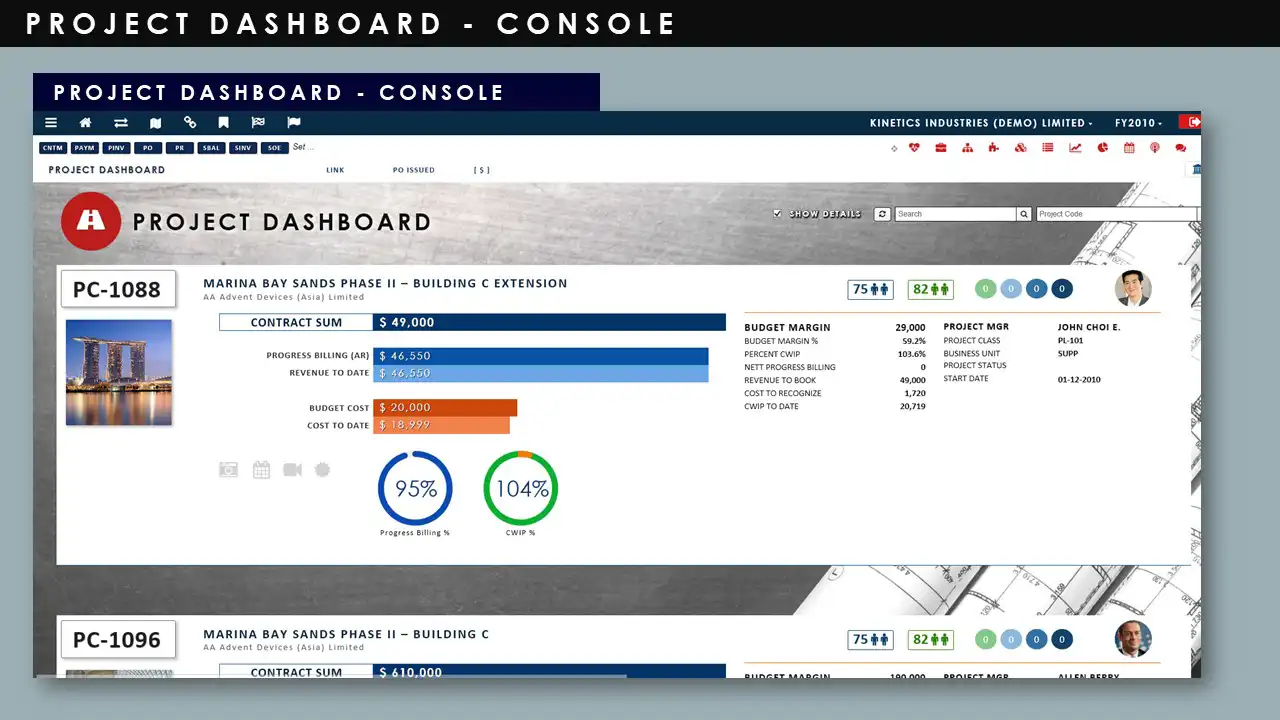Open the red calendar icon near the top right
Screen dimensions: 1280x720
click(x=1129, y=147)
